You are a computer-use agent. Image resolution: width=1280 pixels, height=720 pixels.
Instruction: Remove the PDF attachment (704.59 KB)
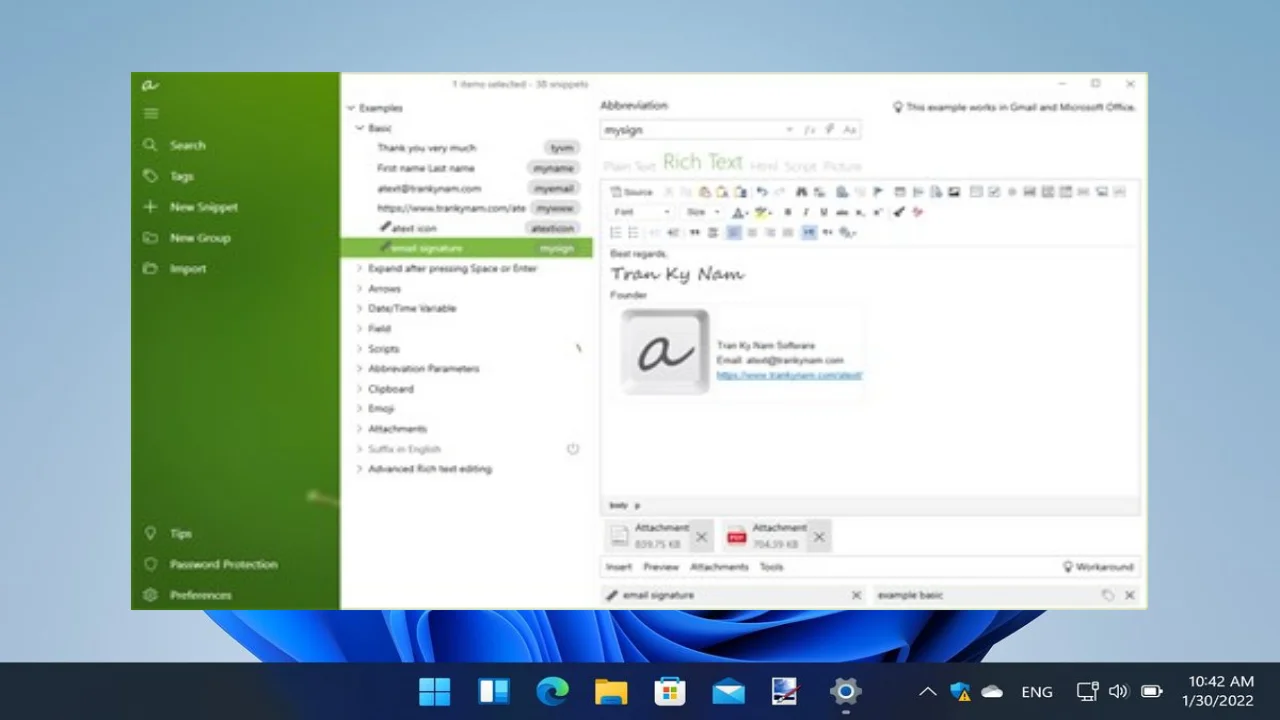tap(819, 537)
